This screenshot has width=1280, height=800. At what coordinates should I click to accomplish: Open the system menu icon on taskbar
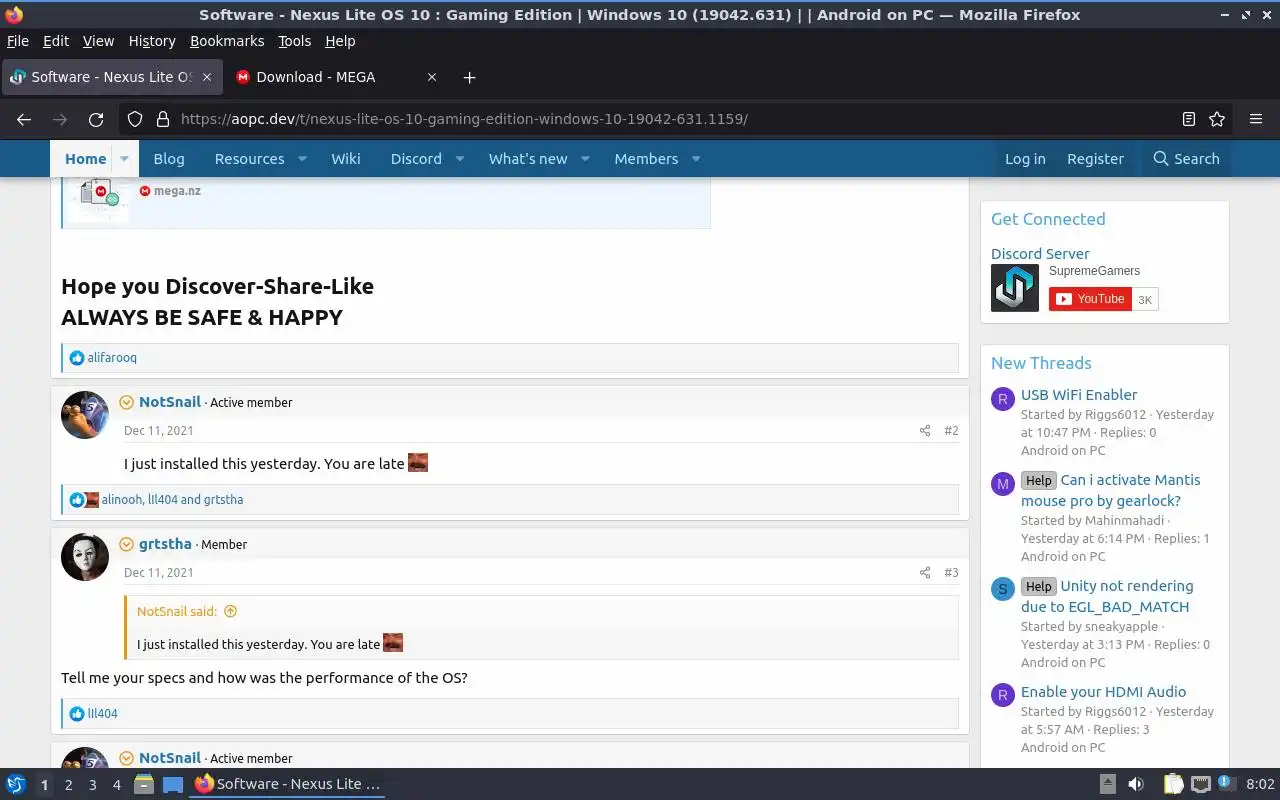point(16,784)
